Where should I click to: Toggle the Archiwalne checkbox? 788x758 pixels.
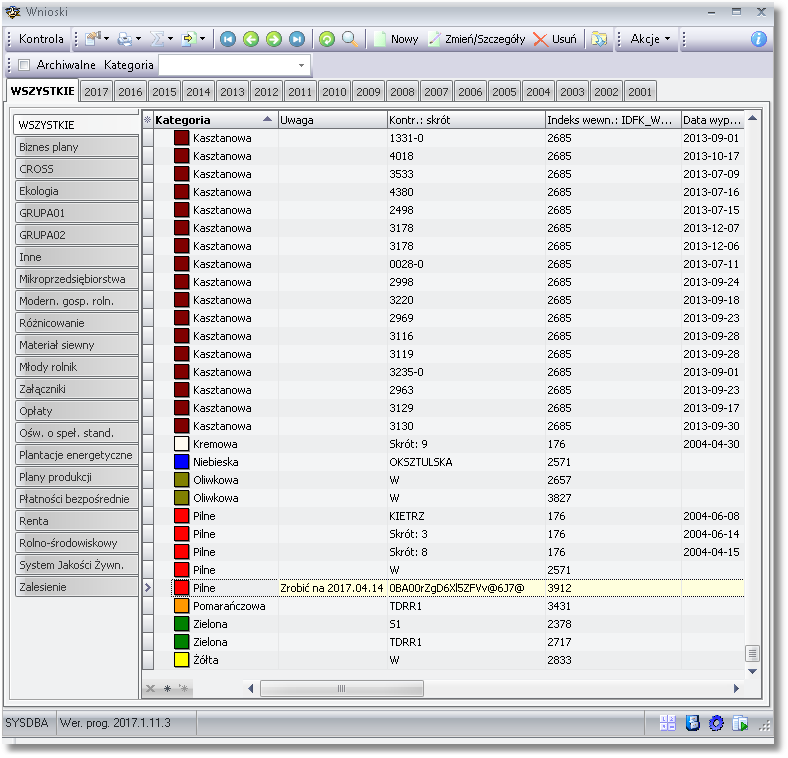24,65
